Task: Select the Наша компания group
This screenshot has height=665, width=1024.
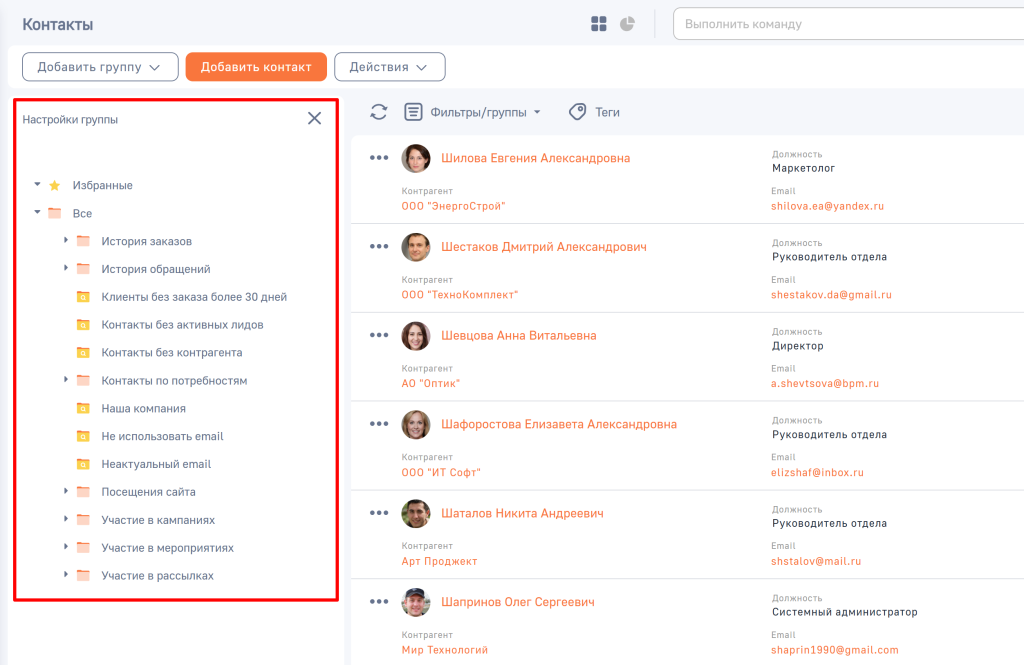Action: 143,408
